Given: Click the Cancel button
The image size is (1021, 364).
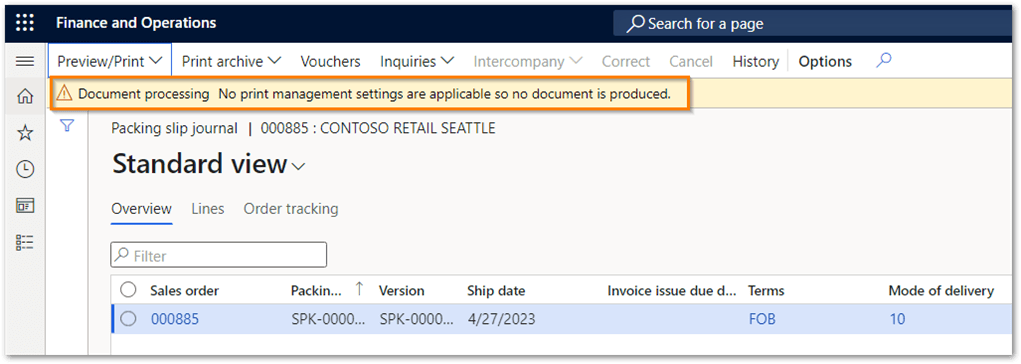Looking at the screenshot, I should 691,62.
